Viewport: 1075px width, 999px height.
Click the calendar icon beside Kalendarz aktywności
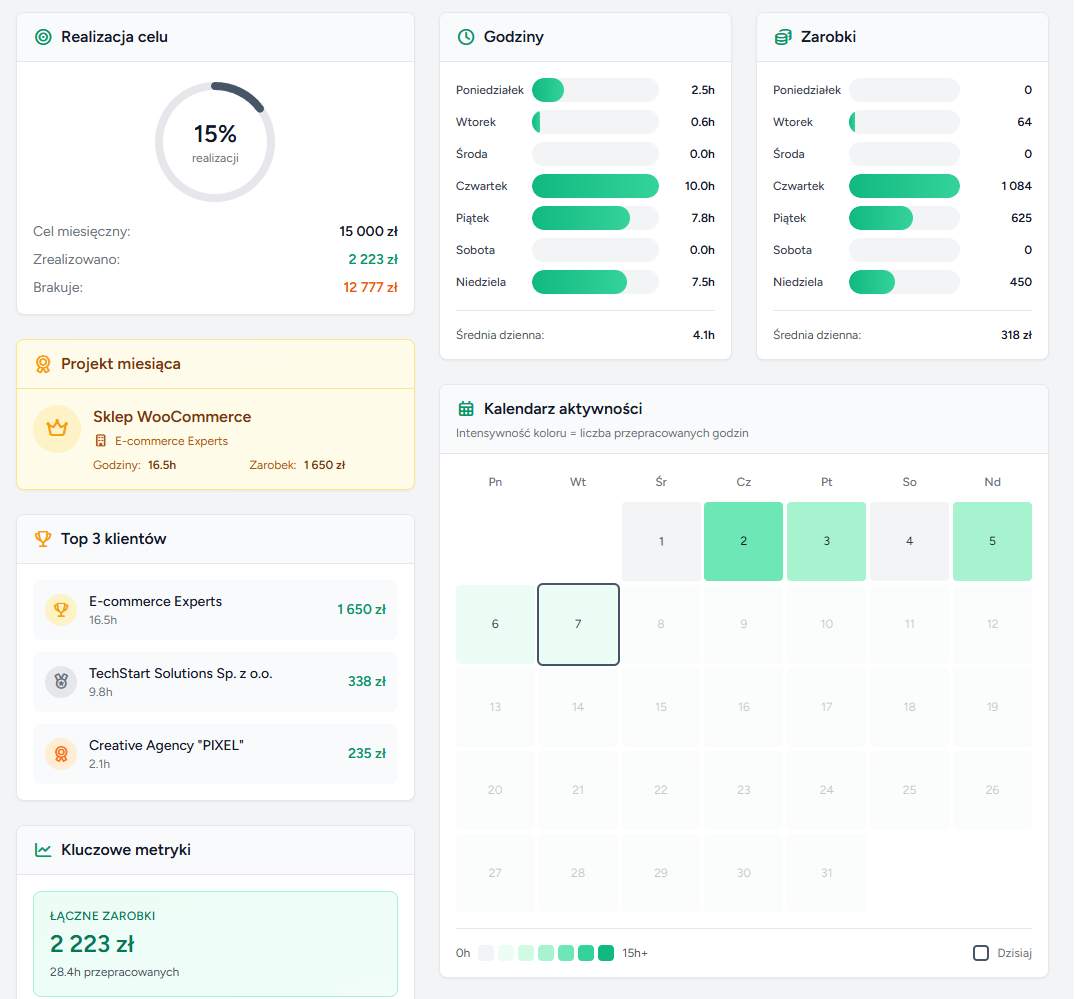point(466,408)
